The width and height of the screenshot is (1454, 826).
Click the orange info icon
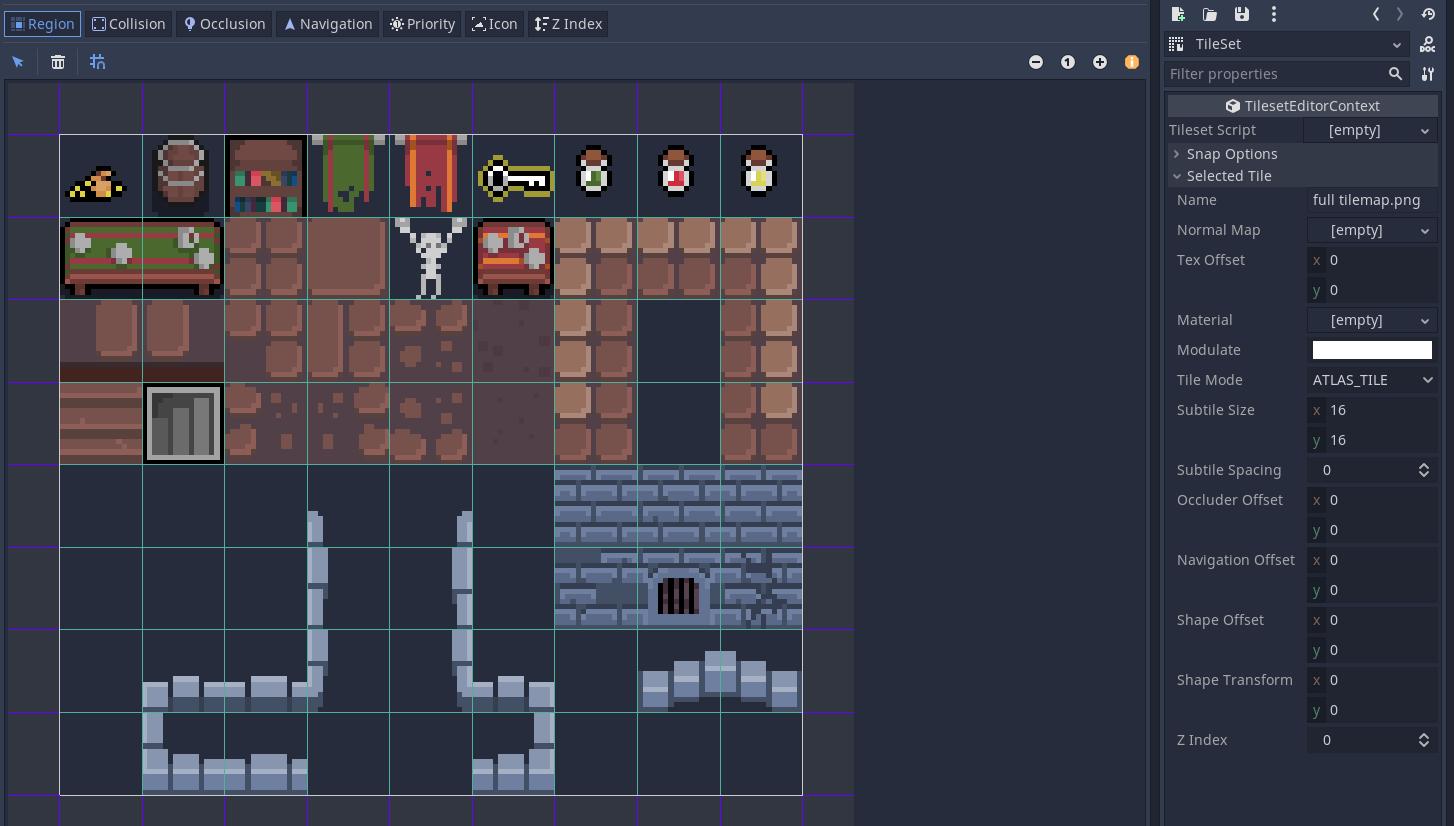[1132, 62]
